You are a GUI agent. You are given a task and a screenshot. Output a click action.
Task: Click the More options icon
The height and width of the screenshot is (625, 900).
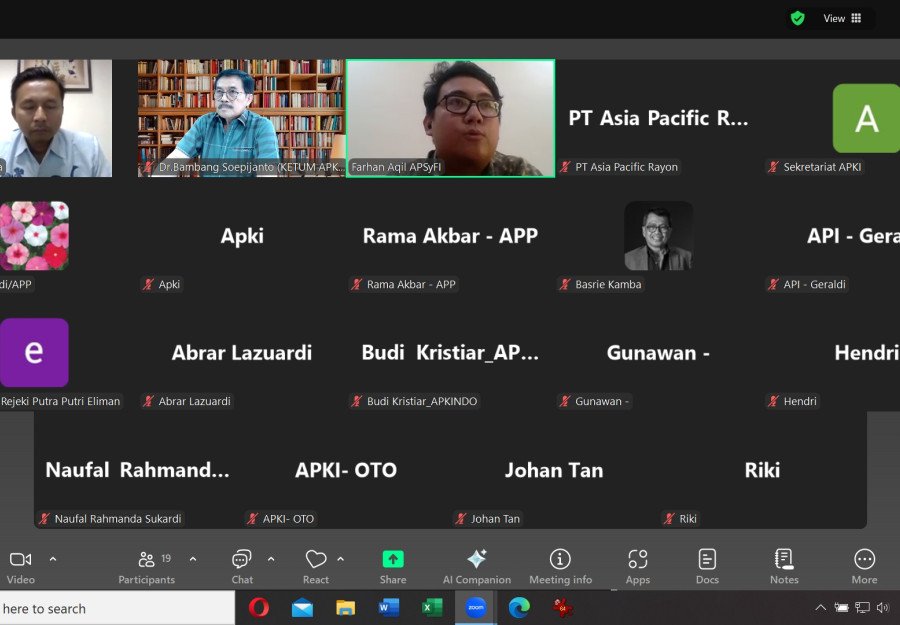tap(864, 559)
